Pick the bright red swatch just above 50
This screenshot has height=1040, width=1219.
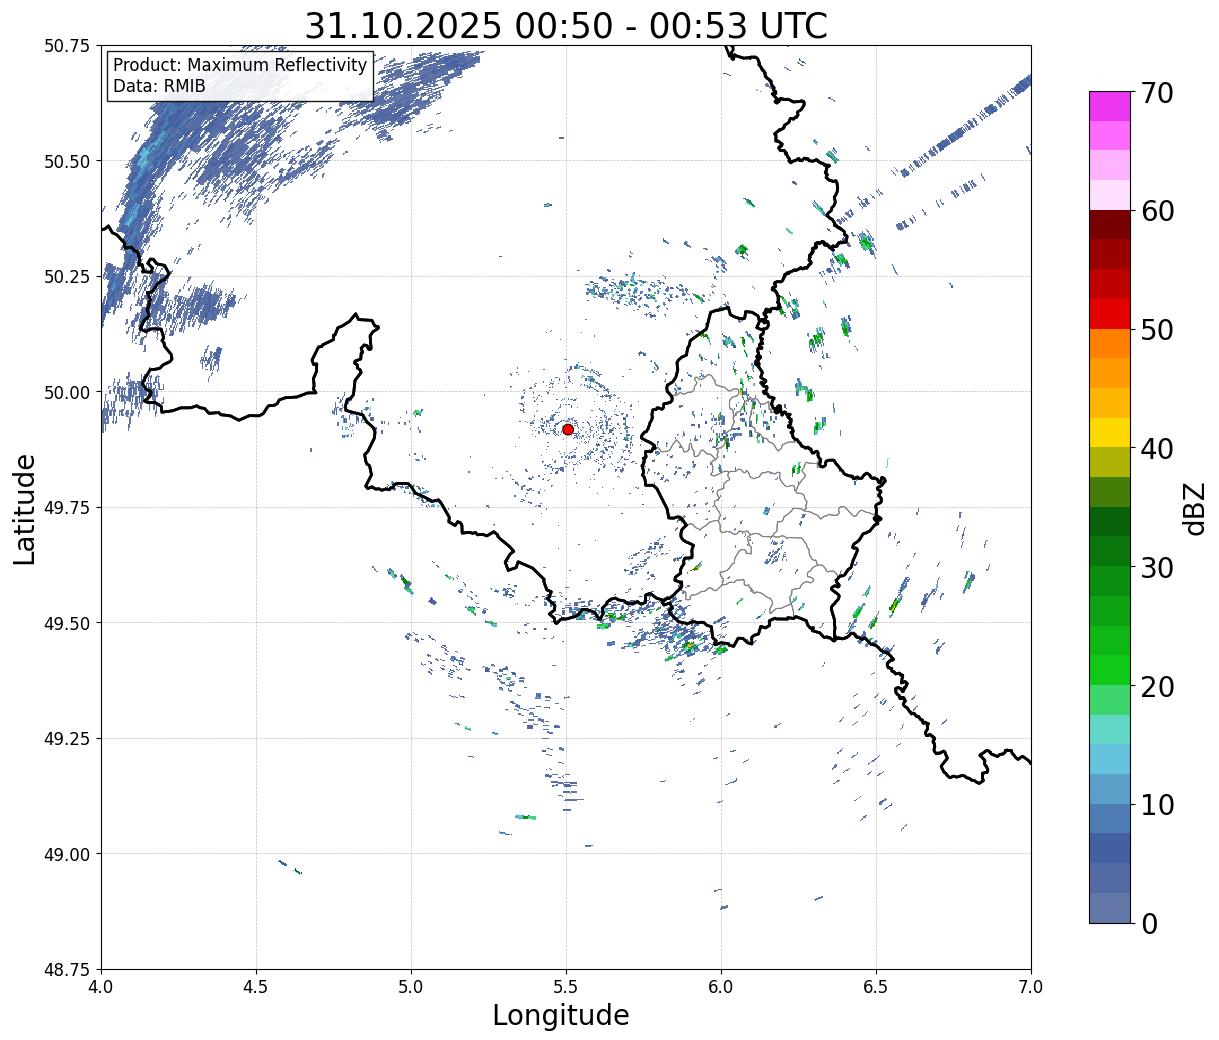click(x=1109, y=314)
